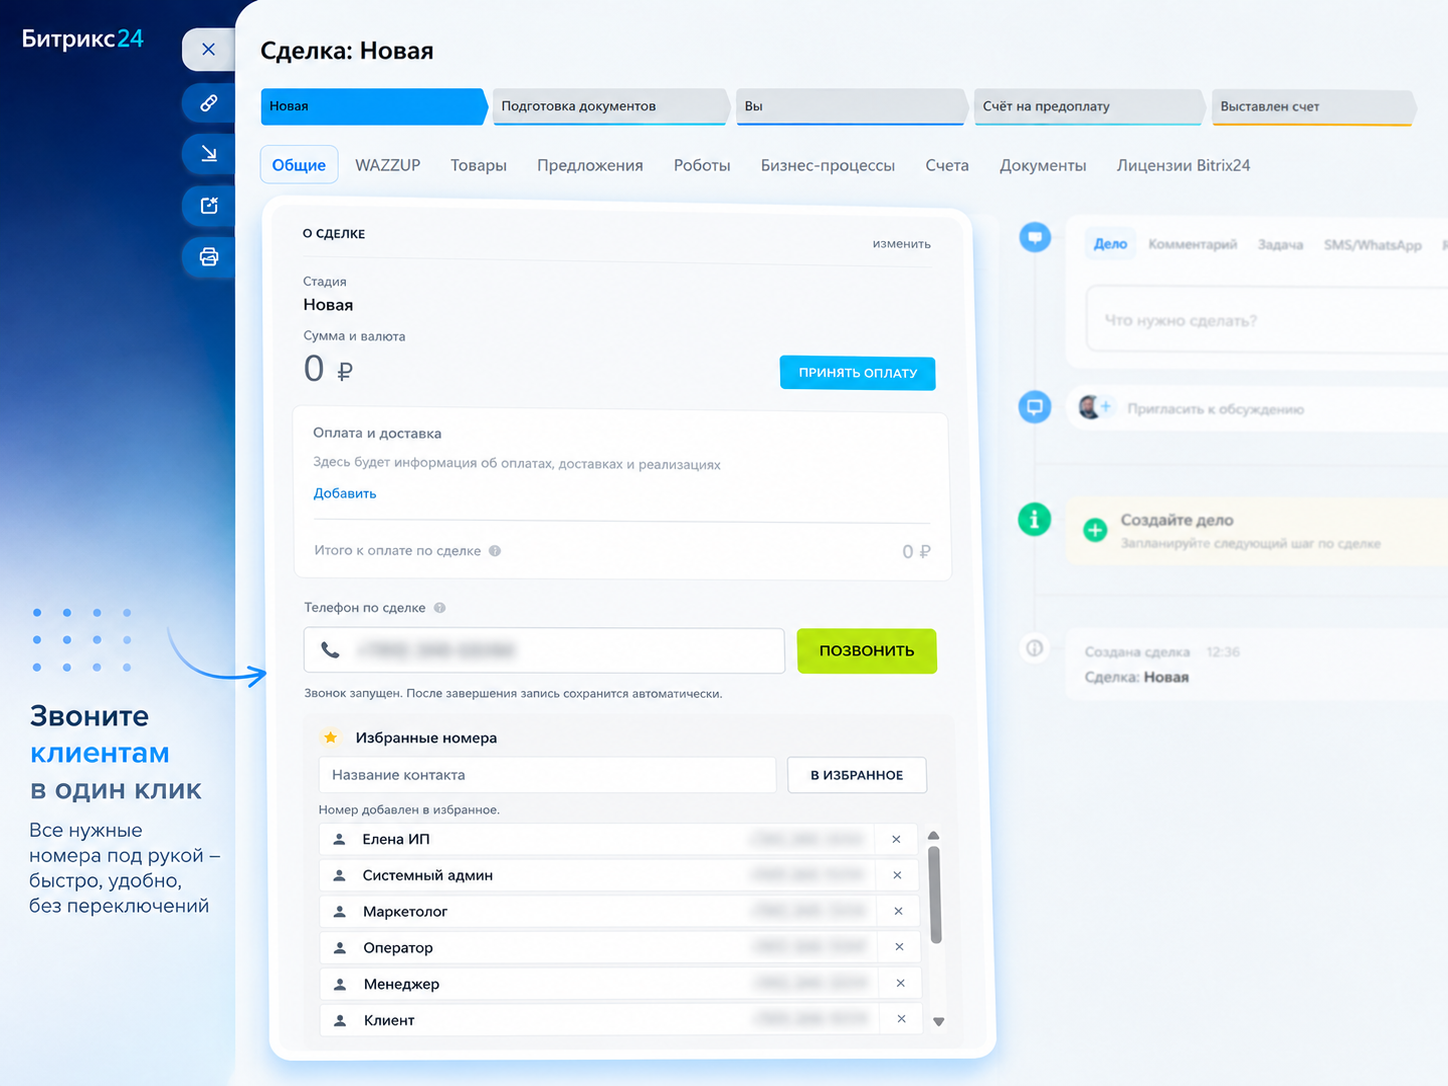Click the collapse arrow icon in the sidebar
The height and width of the screenshot is (1086, 1448).
pyautogui.click(x=208, y=153)
